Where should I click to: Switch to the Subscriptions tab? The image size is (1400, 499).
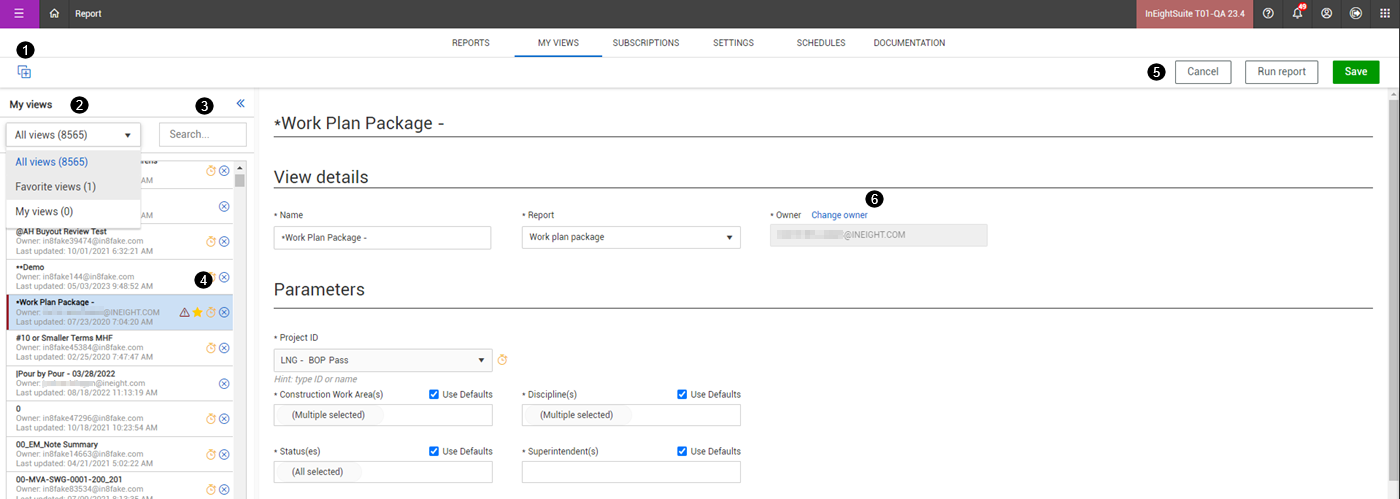pos(646,43)
